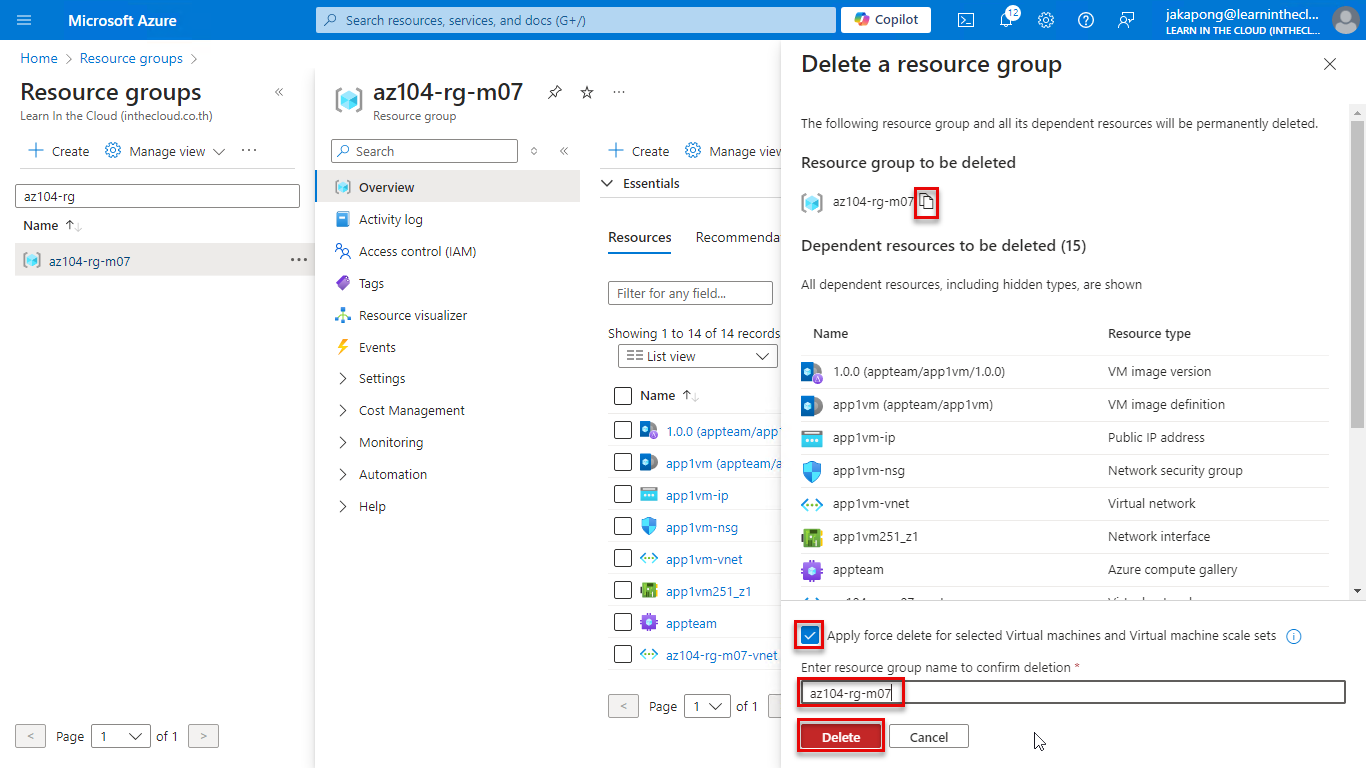Click info icon beside force delete option

coord(1293,636)
